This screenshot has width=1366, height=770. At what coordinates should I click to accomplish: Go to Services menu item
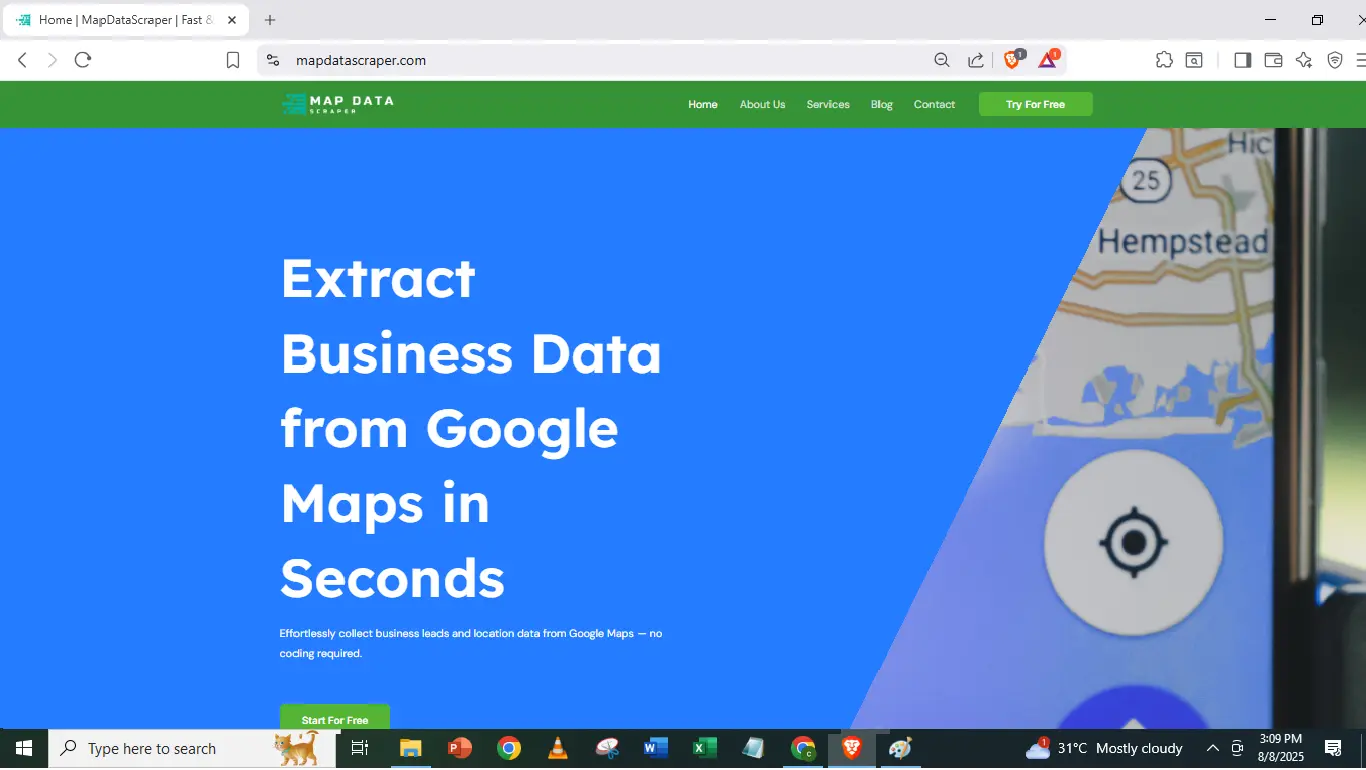(x=828, y=104)
